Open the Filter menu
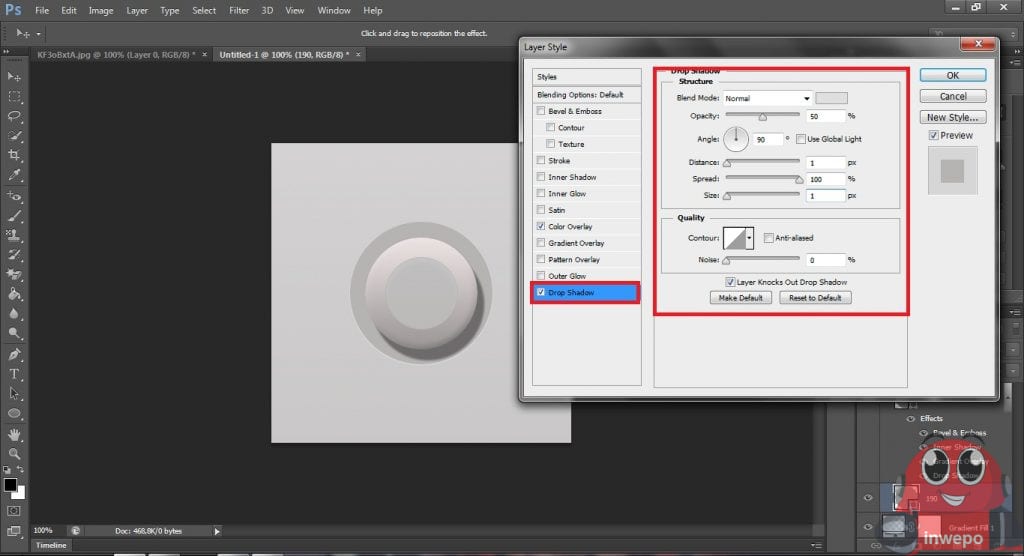Screen dimensions: 1024x556 pyautogui.click(x=239, y=10)
